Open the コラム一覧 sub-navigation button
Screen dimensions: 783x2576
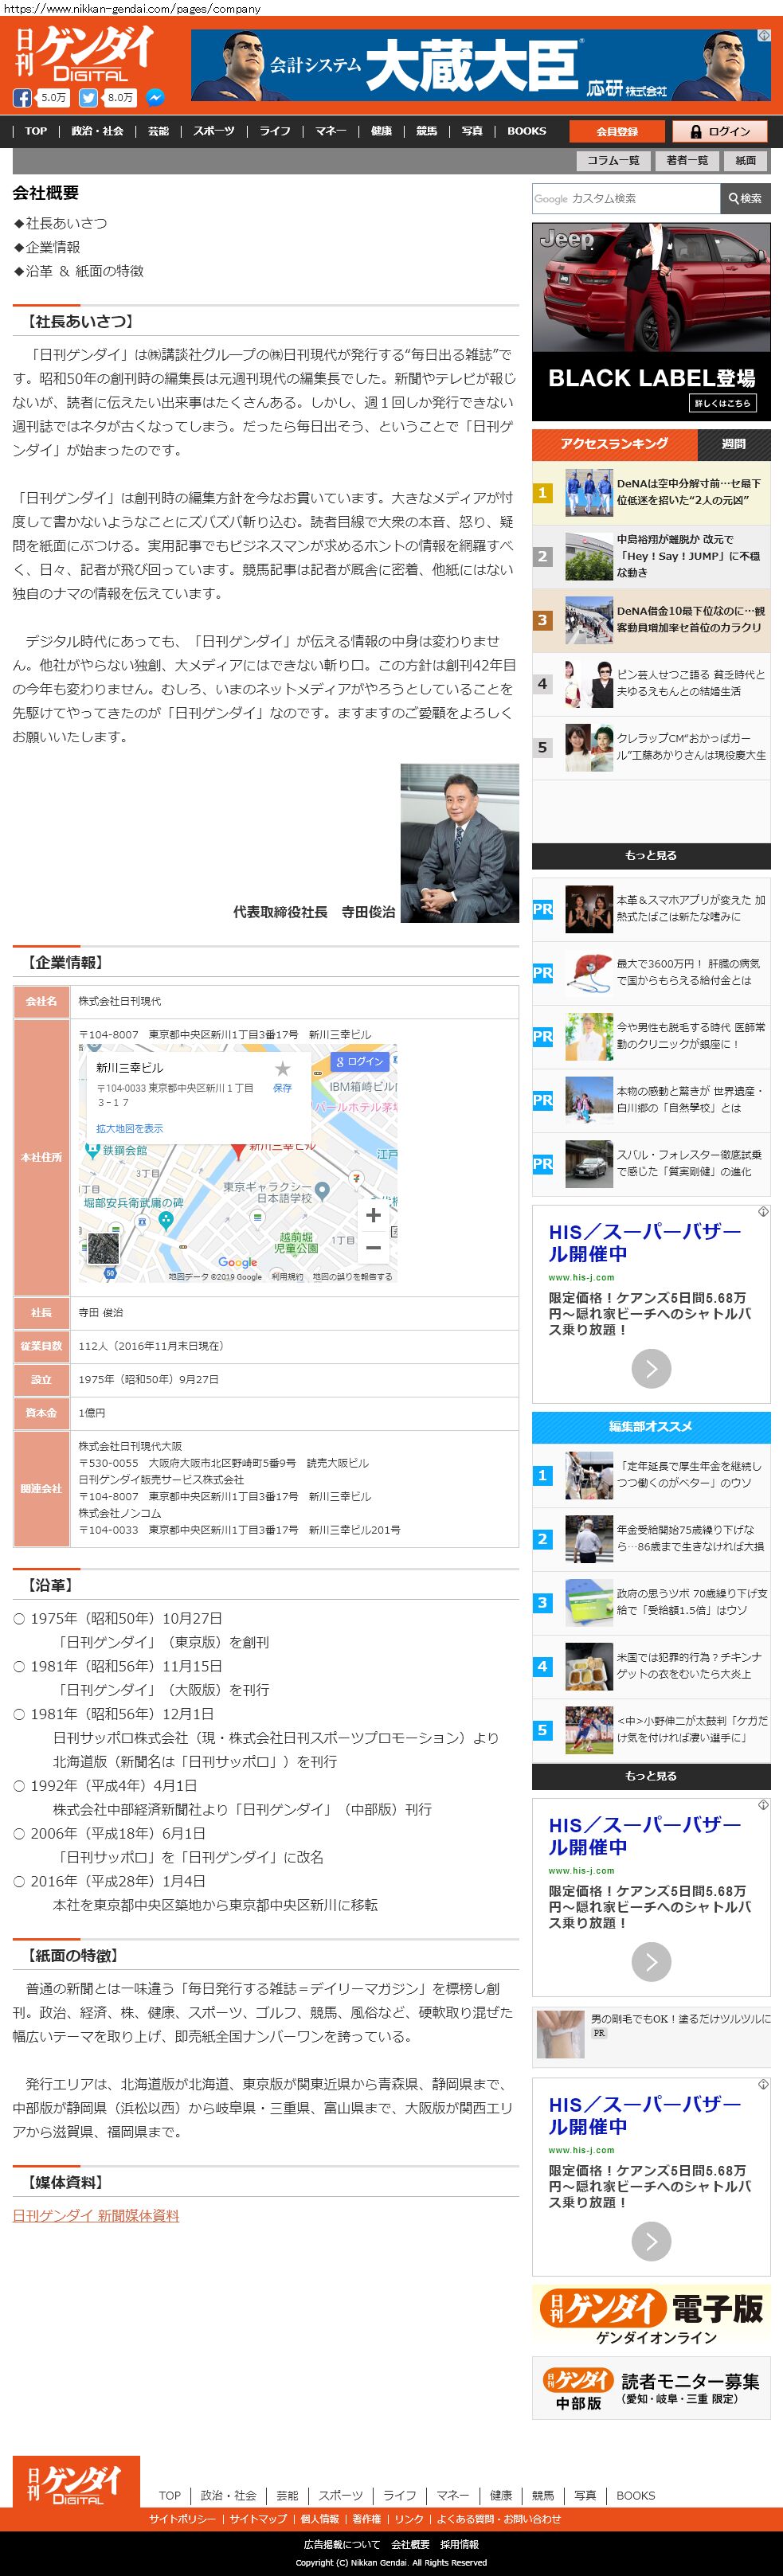[x=612, y=160]
